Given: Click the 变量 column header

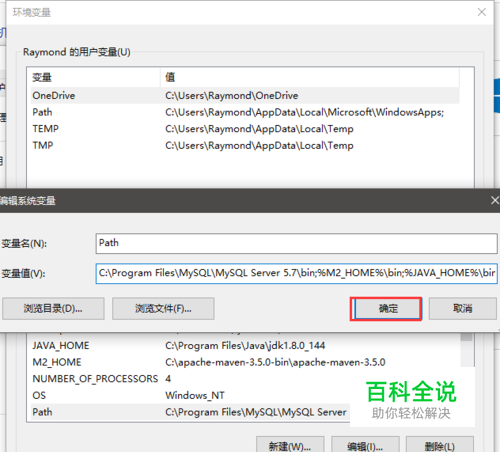Looking at the screenshot, I should pyautogui.click(x=95, y=77).
